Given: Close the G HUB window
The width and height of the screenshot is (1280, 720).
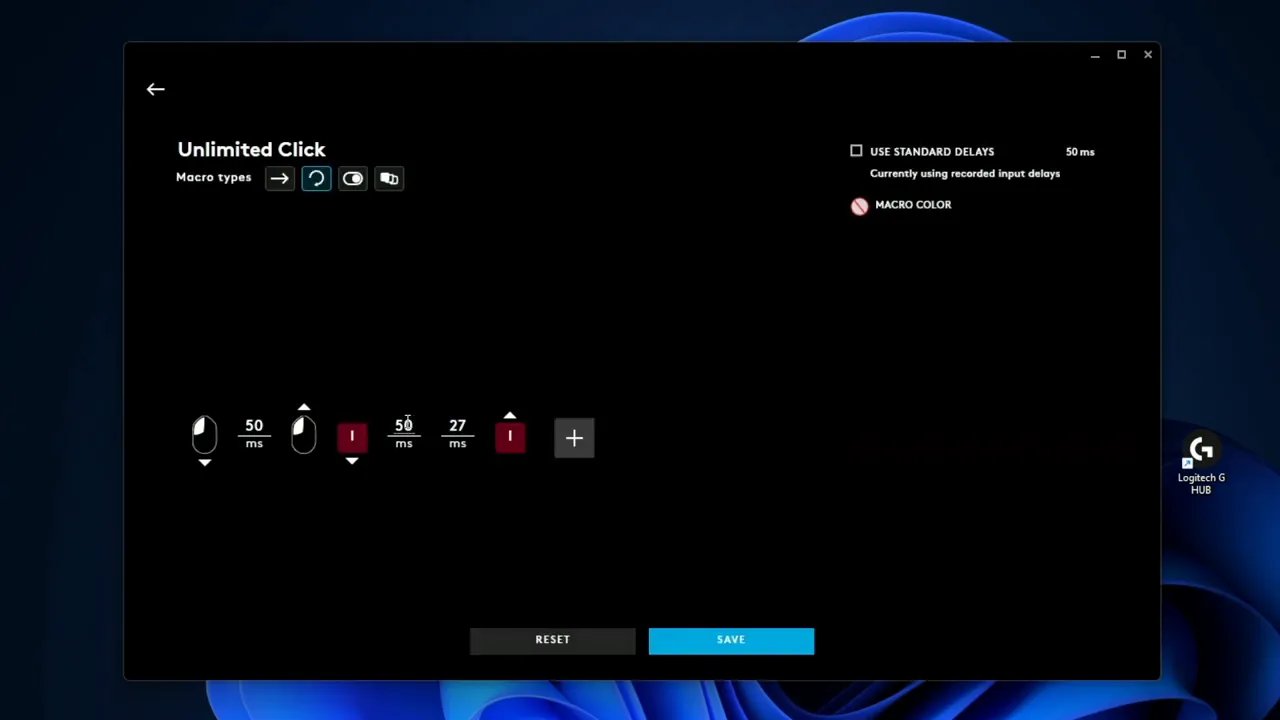Looking at the screenshot, I should [1148, 55].
